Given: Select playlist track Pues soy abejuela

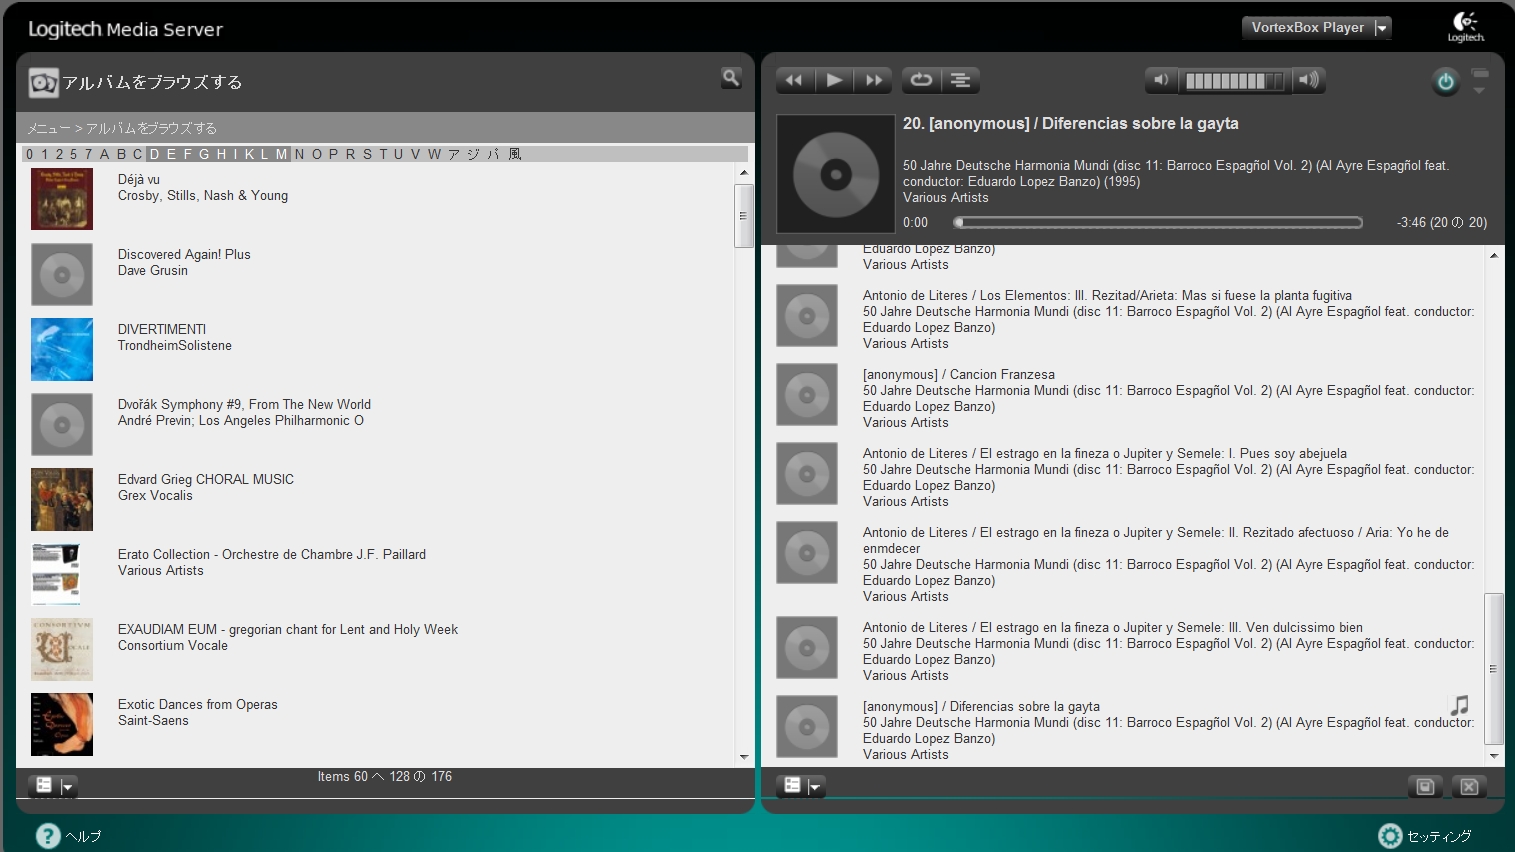Looking at the screenshot, I should pos(1105,454).
